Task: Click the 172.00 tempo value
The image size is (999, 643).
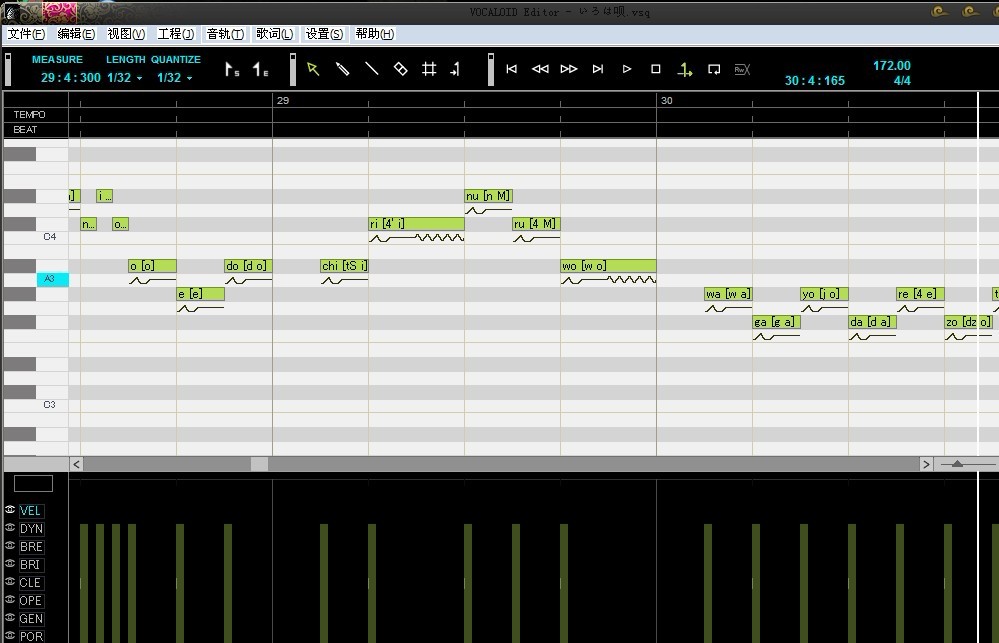Action: [x=891, y=66]
